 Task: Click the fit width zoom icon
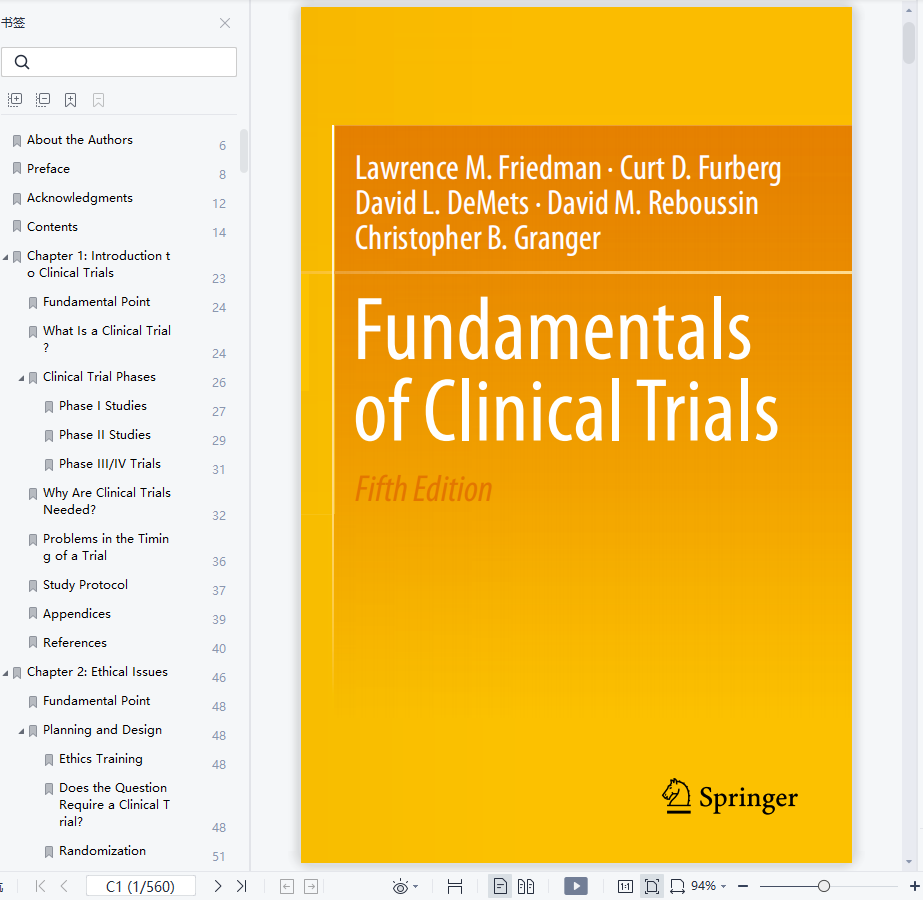678,886
